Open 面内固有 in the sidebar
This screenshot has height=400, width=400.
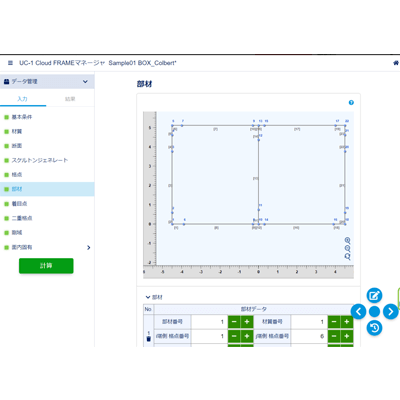(22, 247)
